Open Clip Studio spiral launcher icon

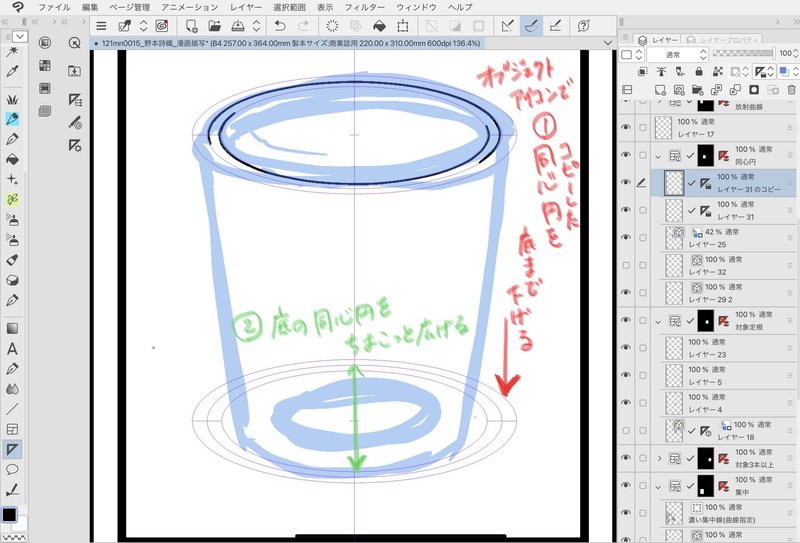coord(162,26)
